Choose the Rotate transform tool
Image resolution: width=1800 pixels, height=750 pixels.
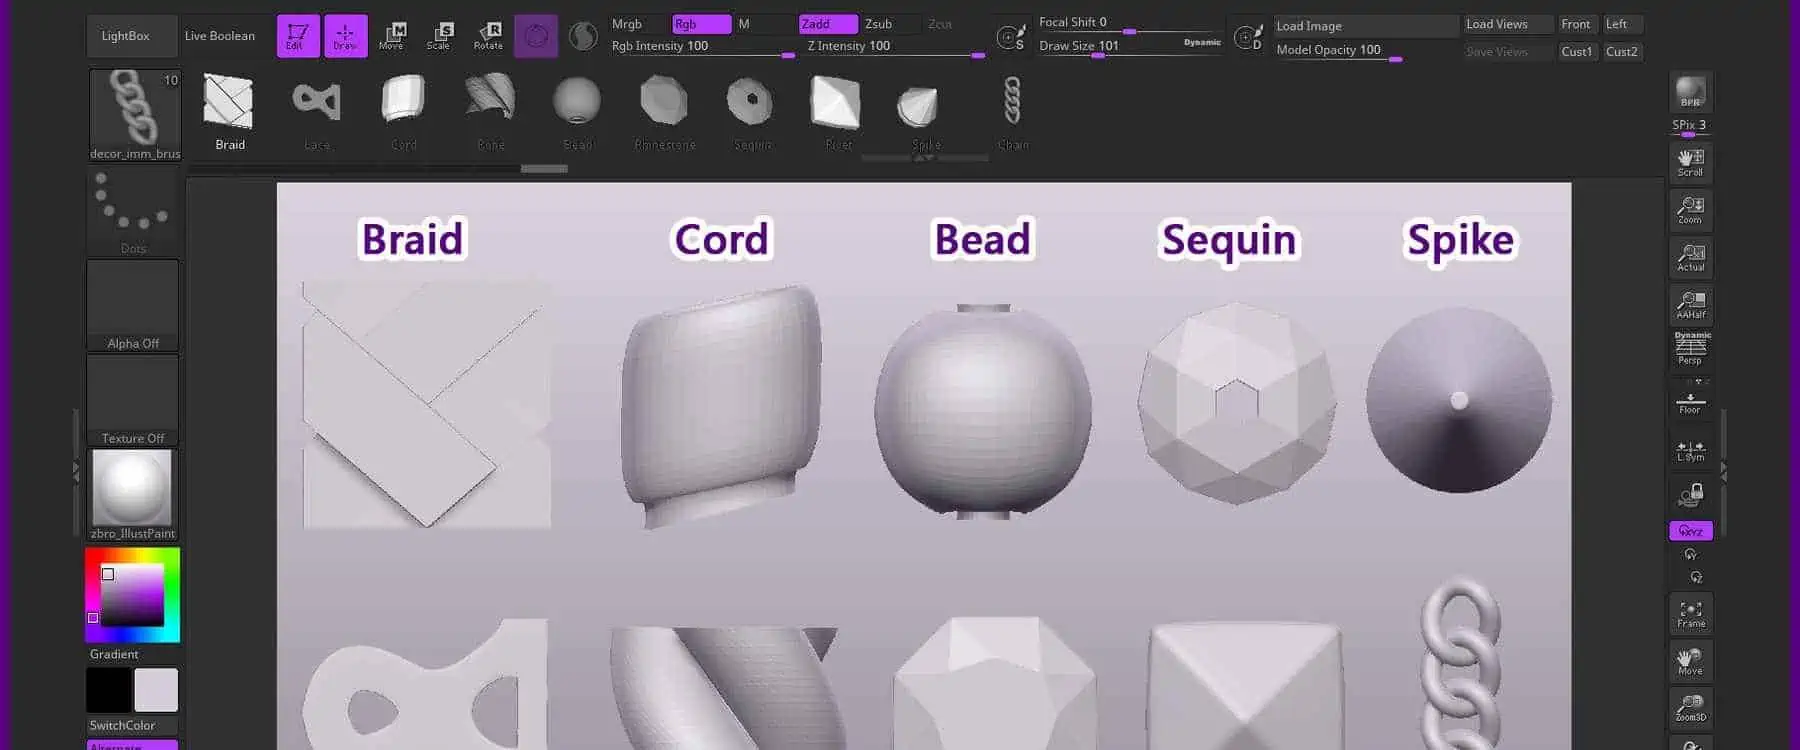click(488, 36)
